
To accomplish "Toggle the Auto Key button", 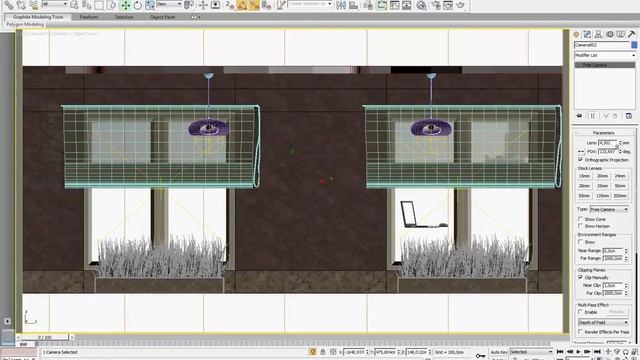I will pos(498,352).
